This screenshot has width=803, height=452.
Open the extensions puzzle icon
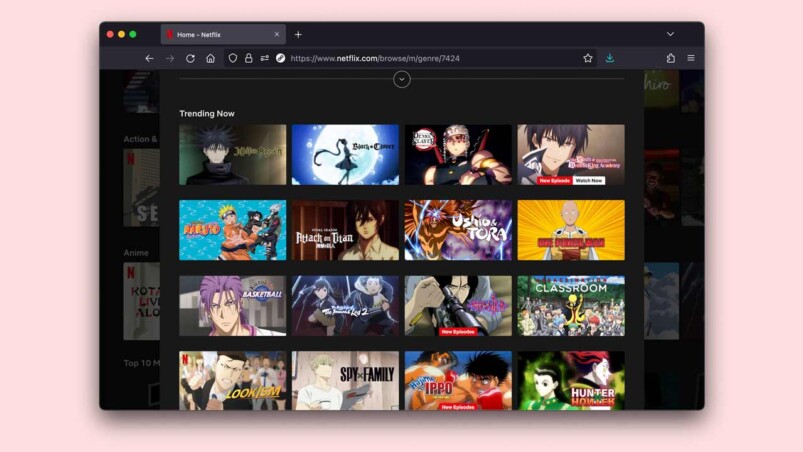coord(670,58)
